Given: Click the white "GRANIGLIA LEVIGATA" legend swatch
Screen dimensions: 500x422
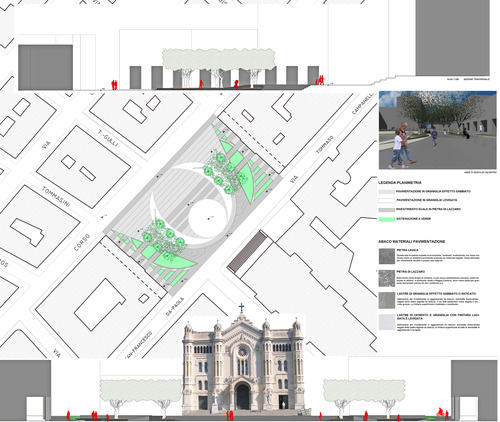Looking at the screenshot, I should point(387,201).
